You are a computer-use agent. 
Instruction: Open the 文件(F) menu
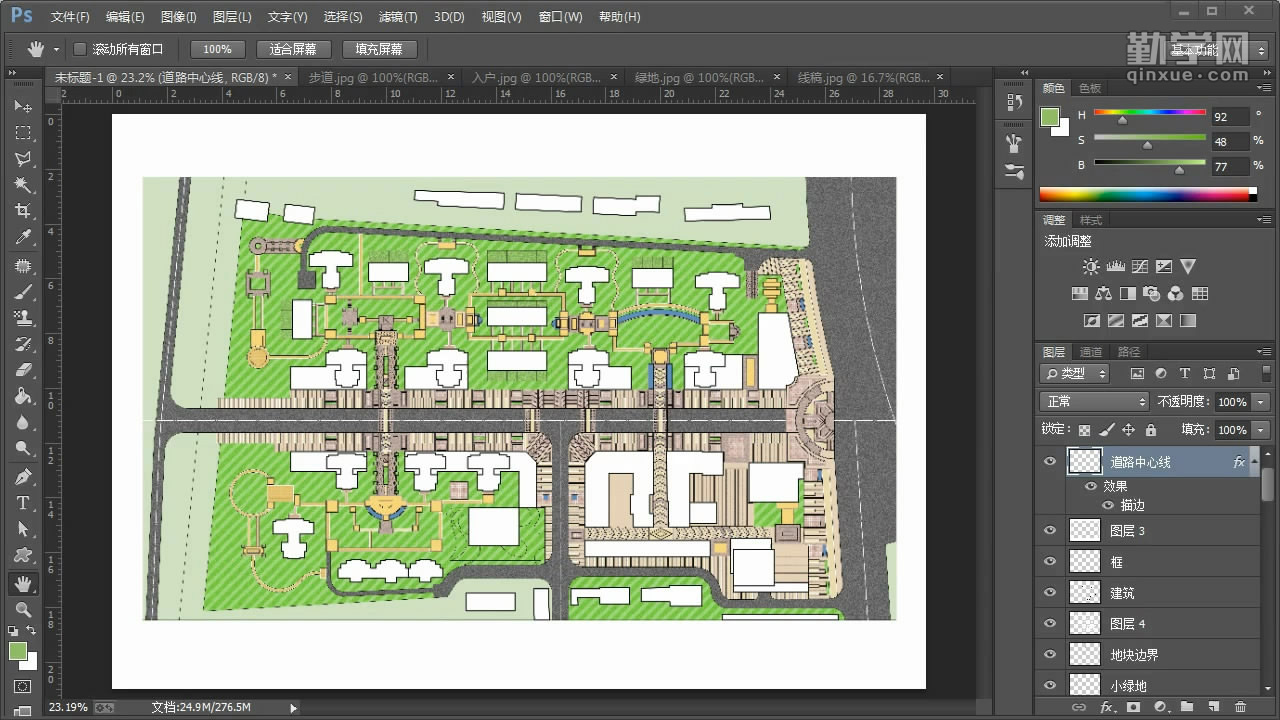(x=70, y=17)
